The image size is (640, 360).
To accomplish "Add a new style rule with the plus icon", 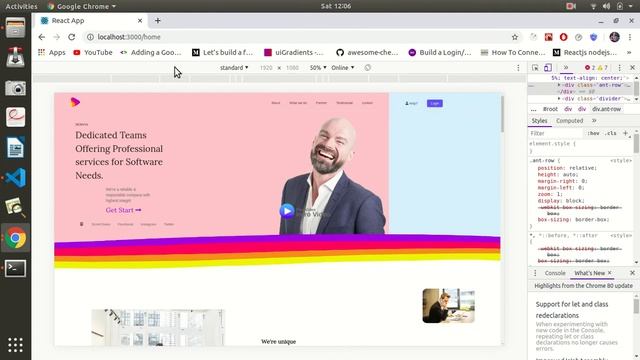I will point(625,133).
